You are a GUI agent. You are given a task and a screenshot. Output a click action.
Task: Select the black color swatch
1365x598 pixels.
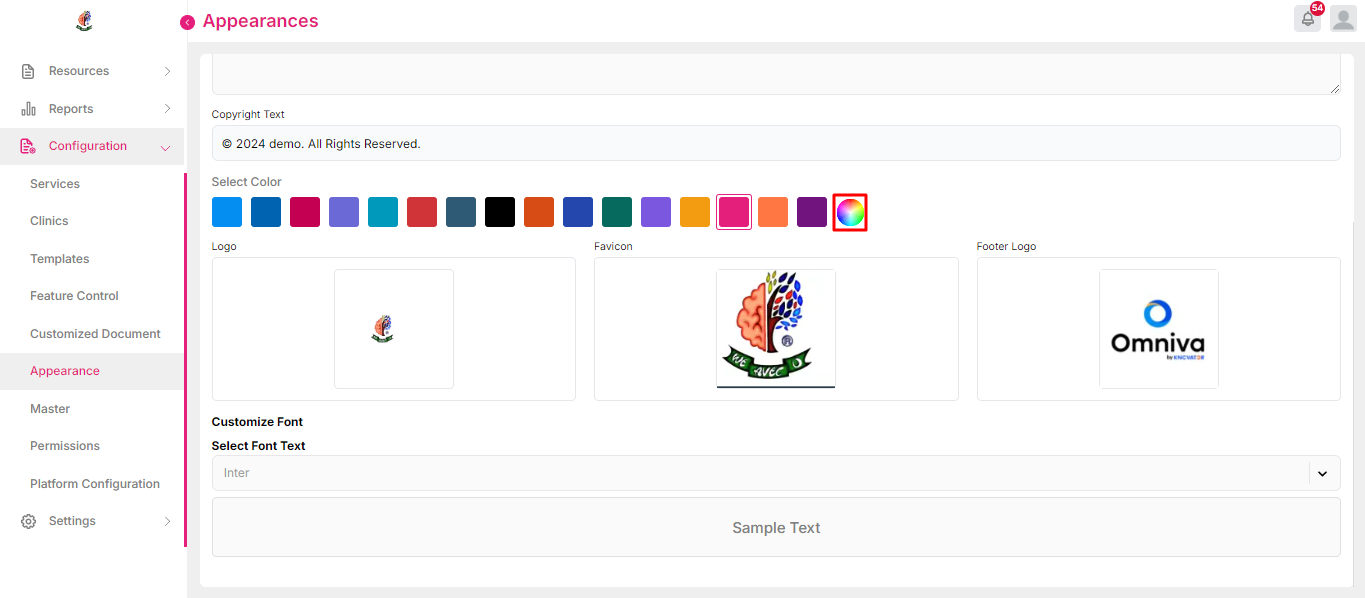pyautogui.click(x=500, y=212)
